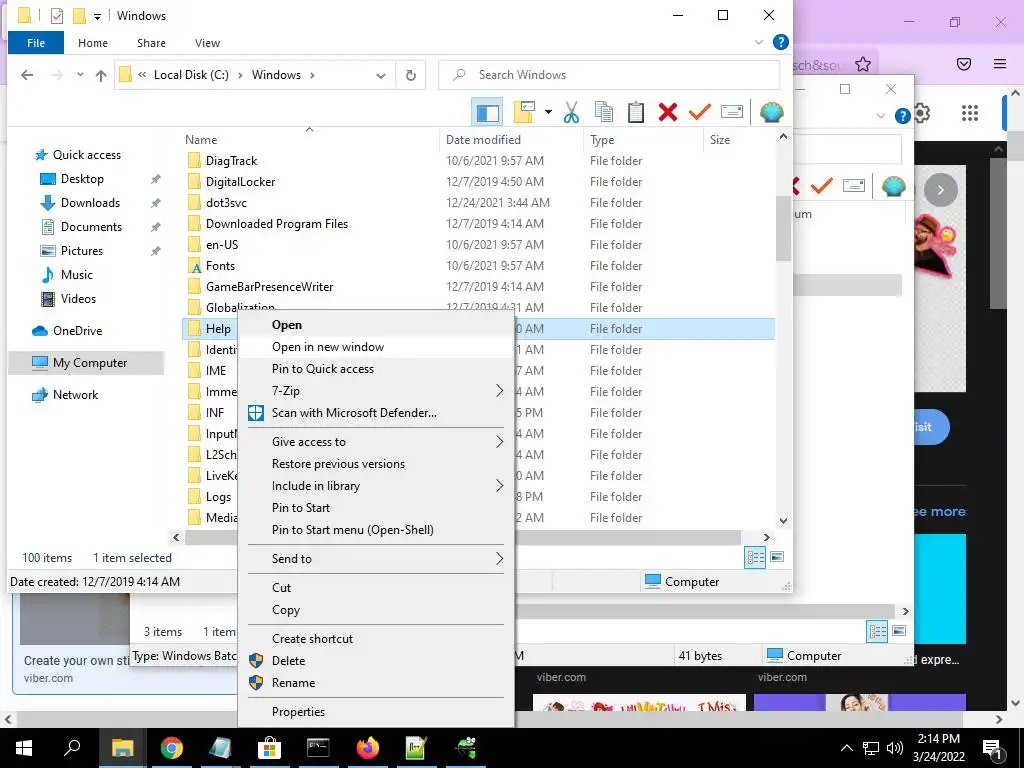The height and width of the screenshot is (768, 1024).
Task: Go back with the left arrow
Action: coord(27,75)
